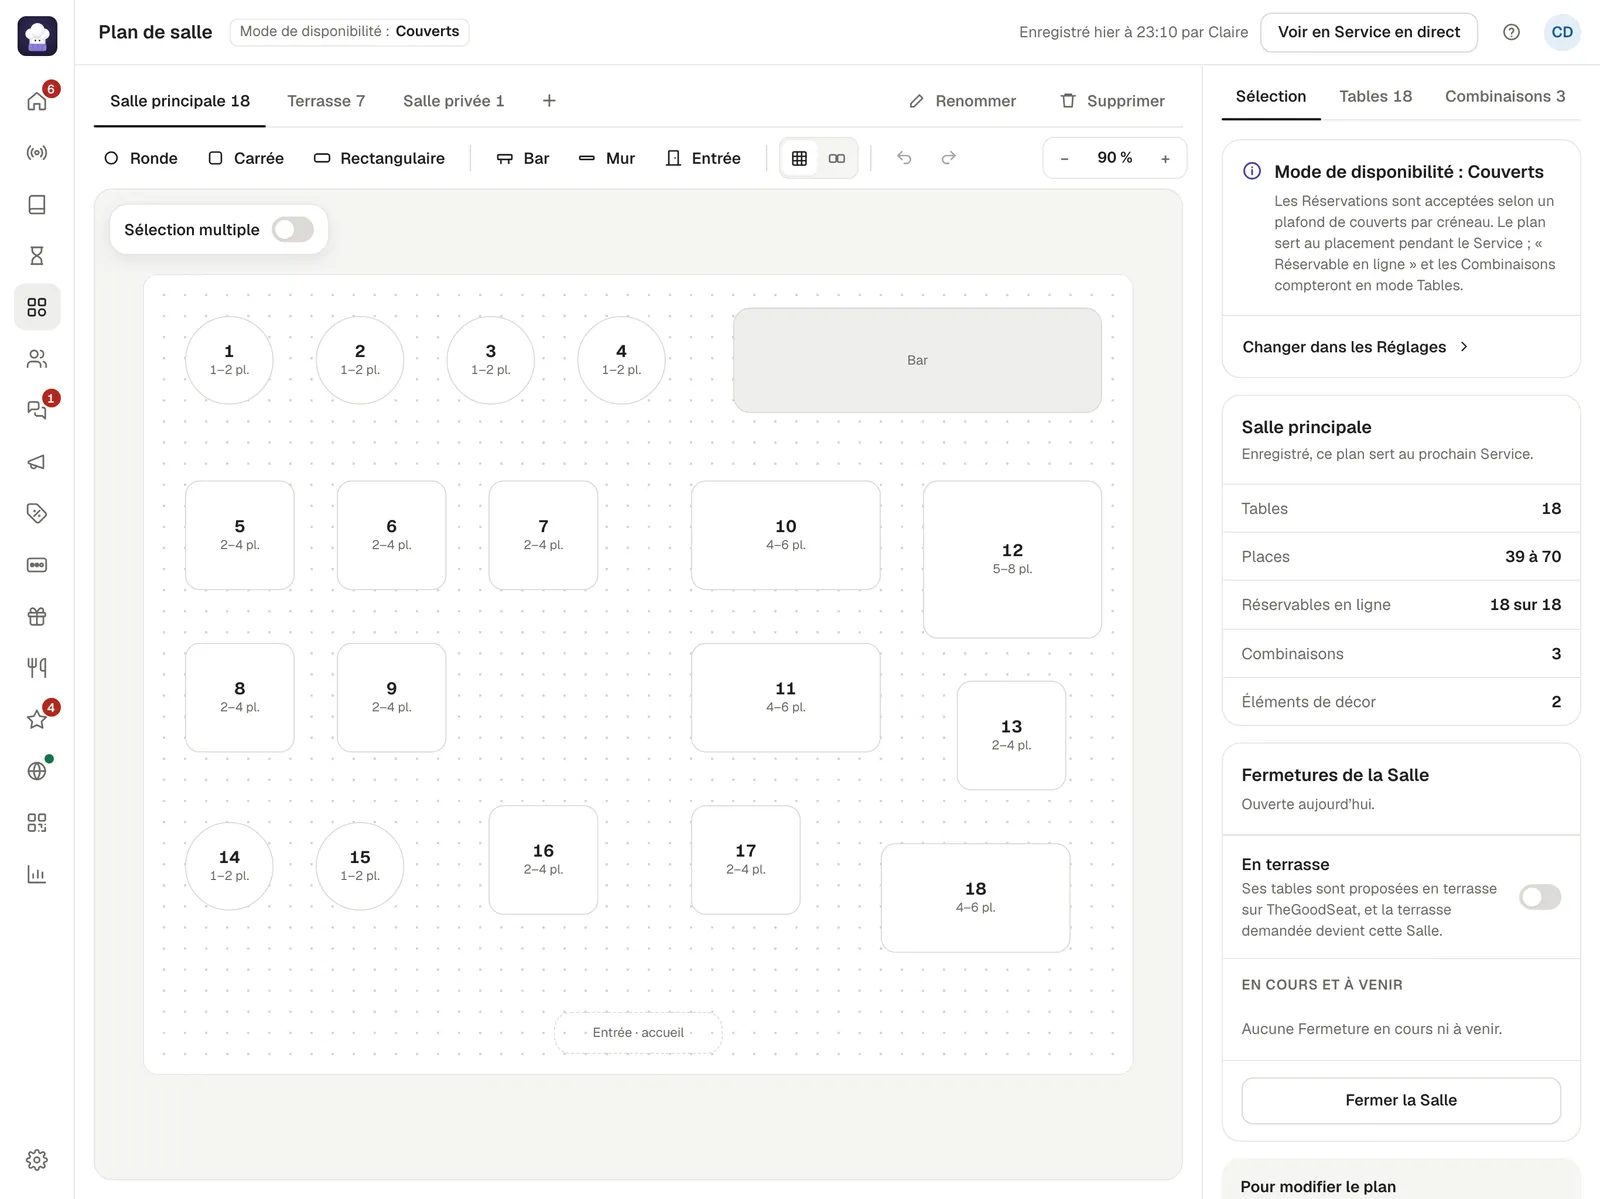
Task: Open the megaphone campaigns icon
Action: point(37,462)
